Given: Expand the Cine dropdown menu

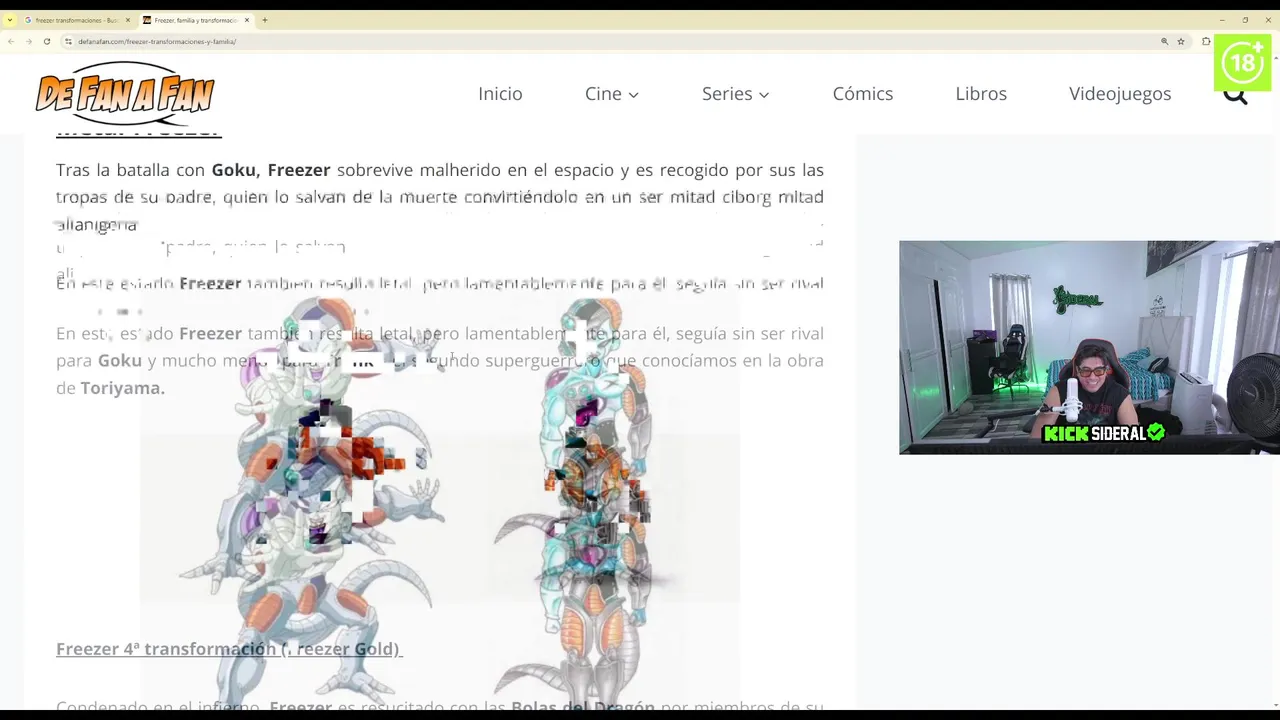Looking at the screenshot, I should 612,93.
